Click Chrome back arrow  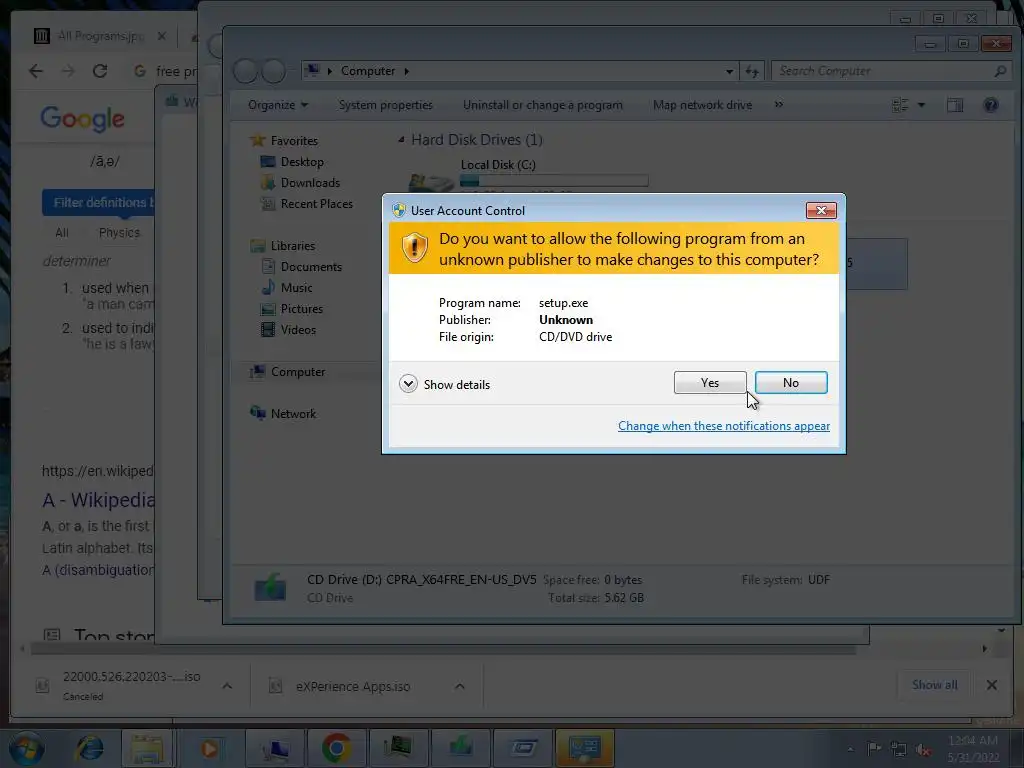pyautogui.click(x=36, y=71)
